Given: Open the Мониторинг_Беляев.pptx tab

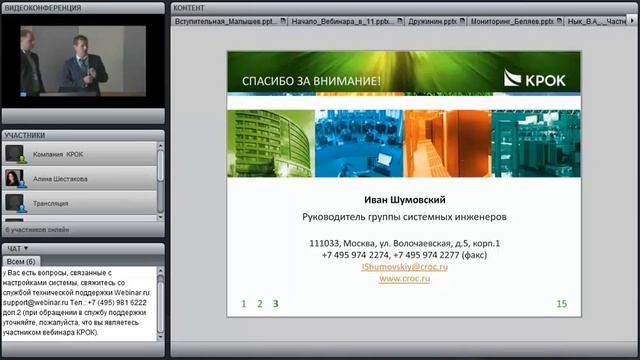Looking at the screenshot, I should [515, 21].
